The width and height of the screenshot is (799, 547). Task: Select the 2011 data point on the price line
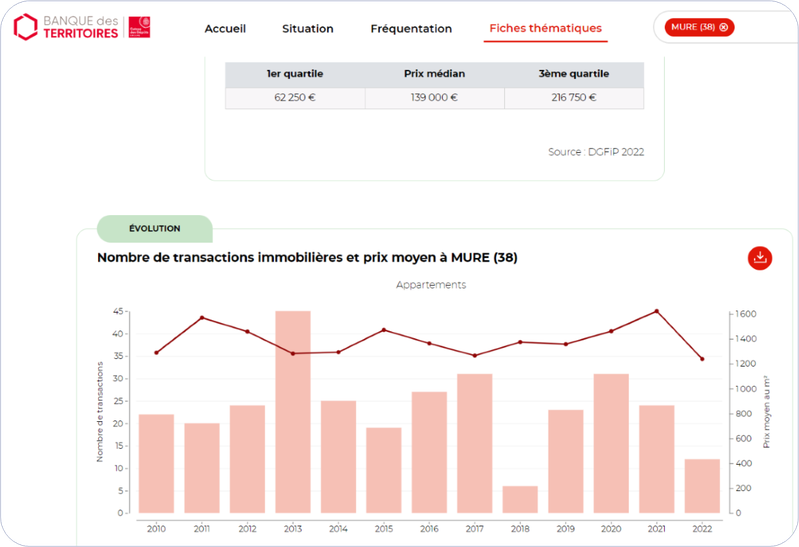pyautogui.click(x=202, y=318)
